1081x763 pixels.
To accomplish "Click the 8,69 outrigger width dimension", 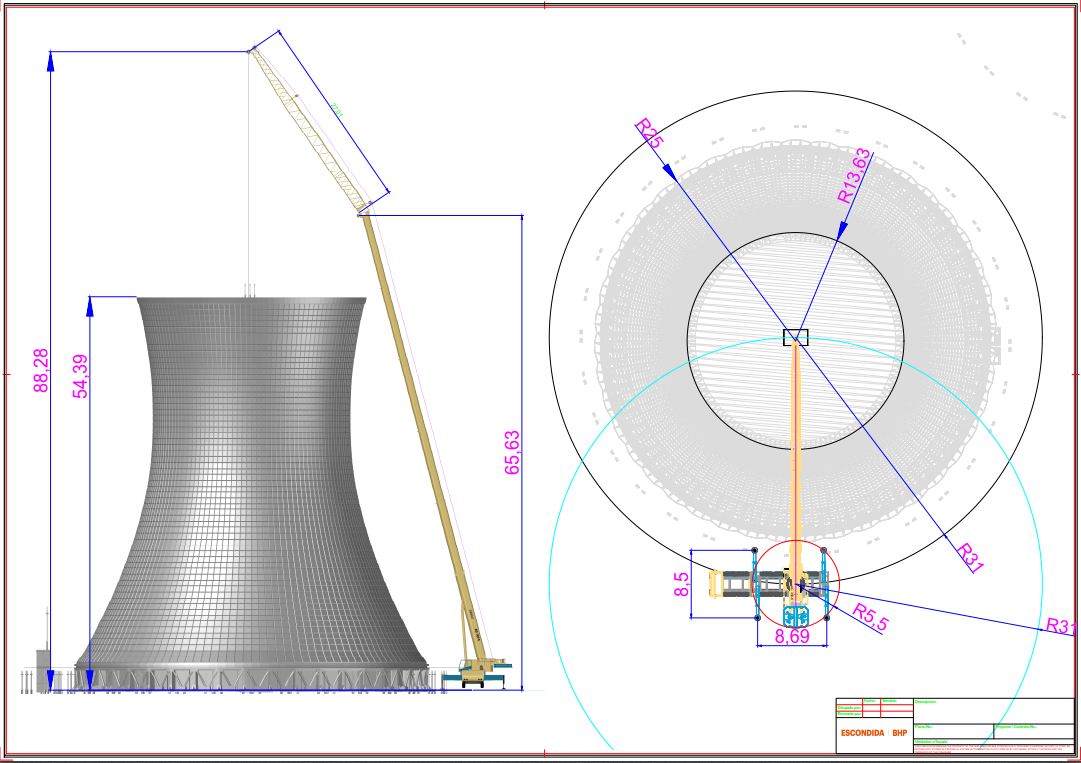I will click(792, 636).
